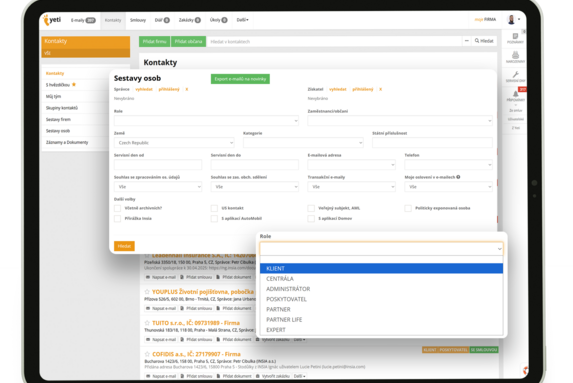Select CENTRÁLA in the Role list
This screenshot has width=573, height=383.
click(x=382, y=278)
